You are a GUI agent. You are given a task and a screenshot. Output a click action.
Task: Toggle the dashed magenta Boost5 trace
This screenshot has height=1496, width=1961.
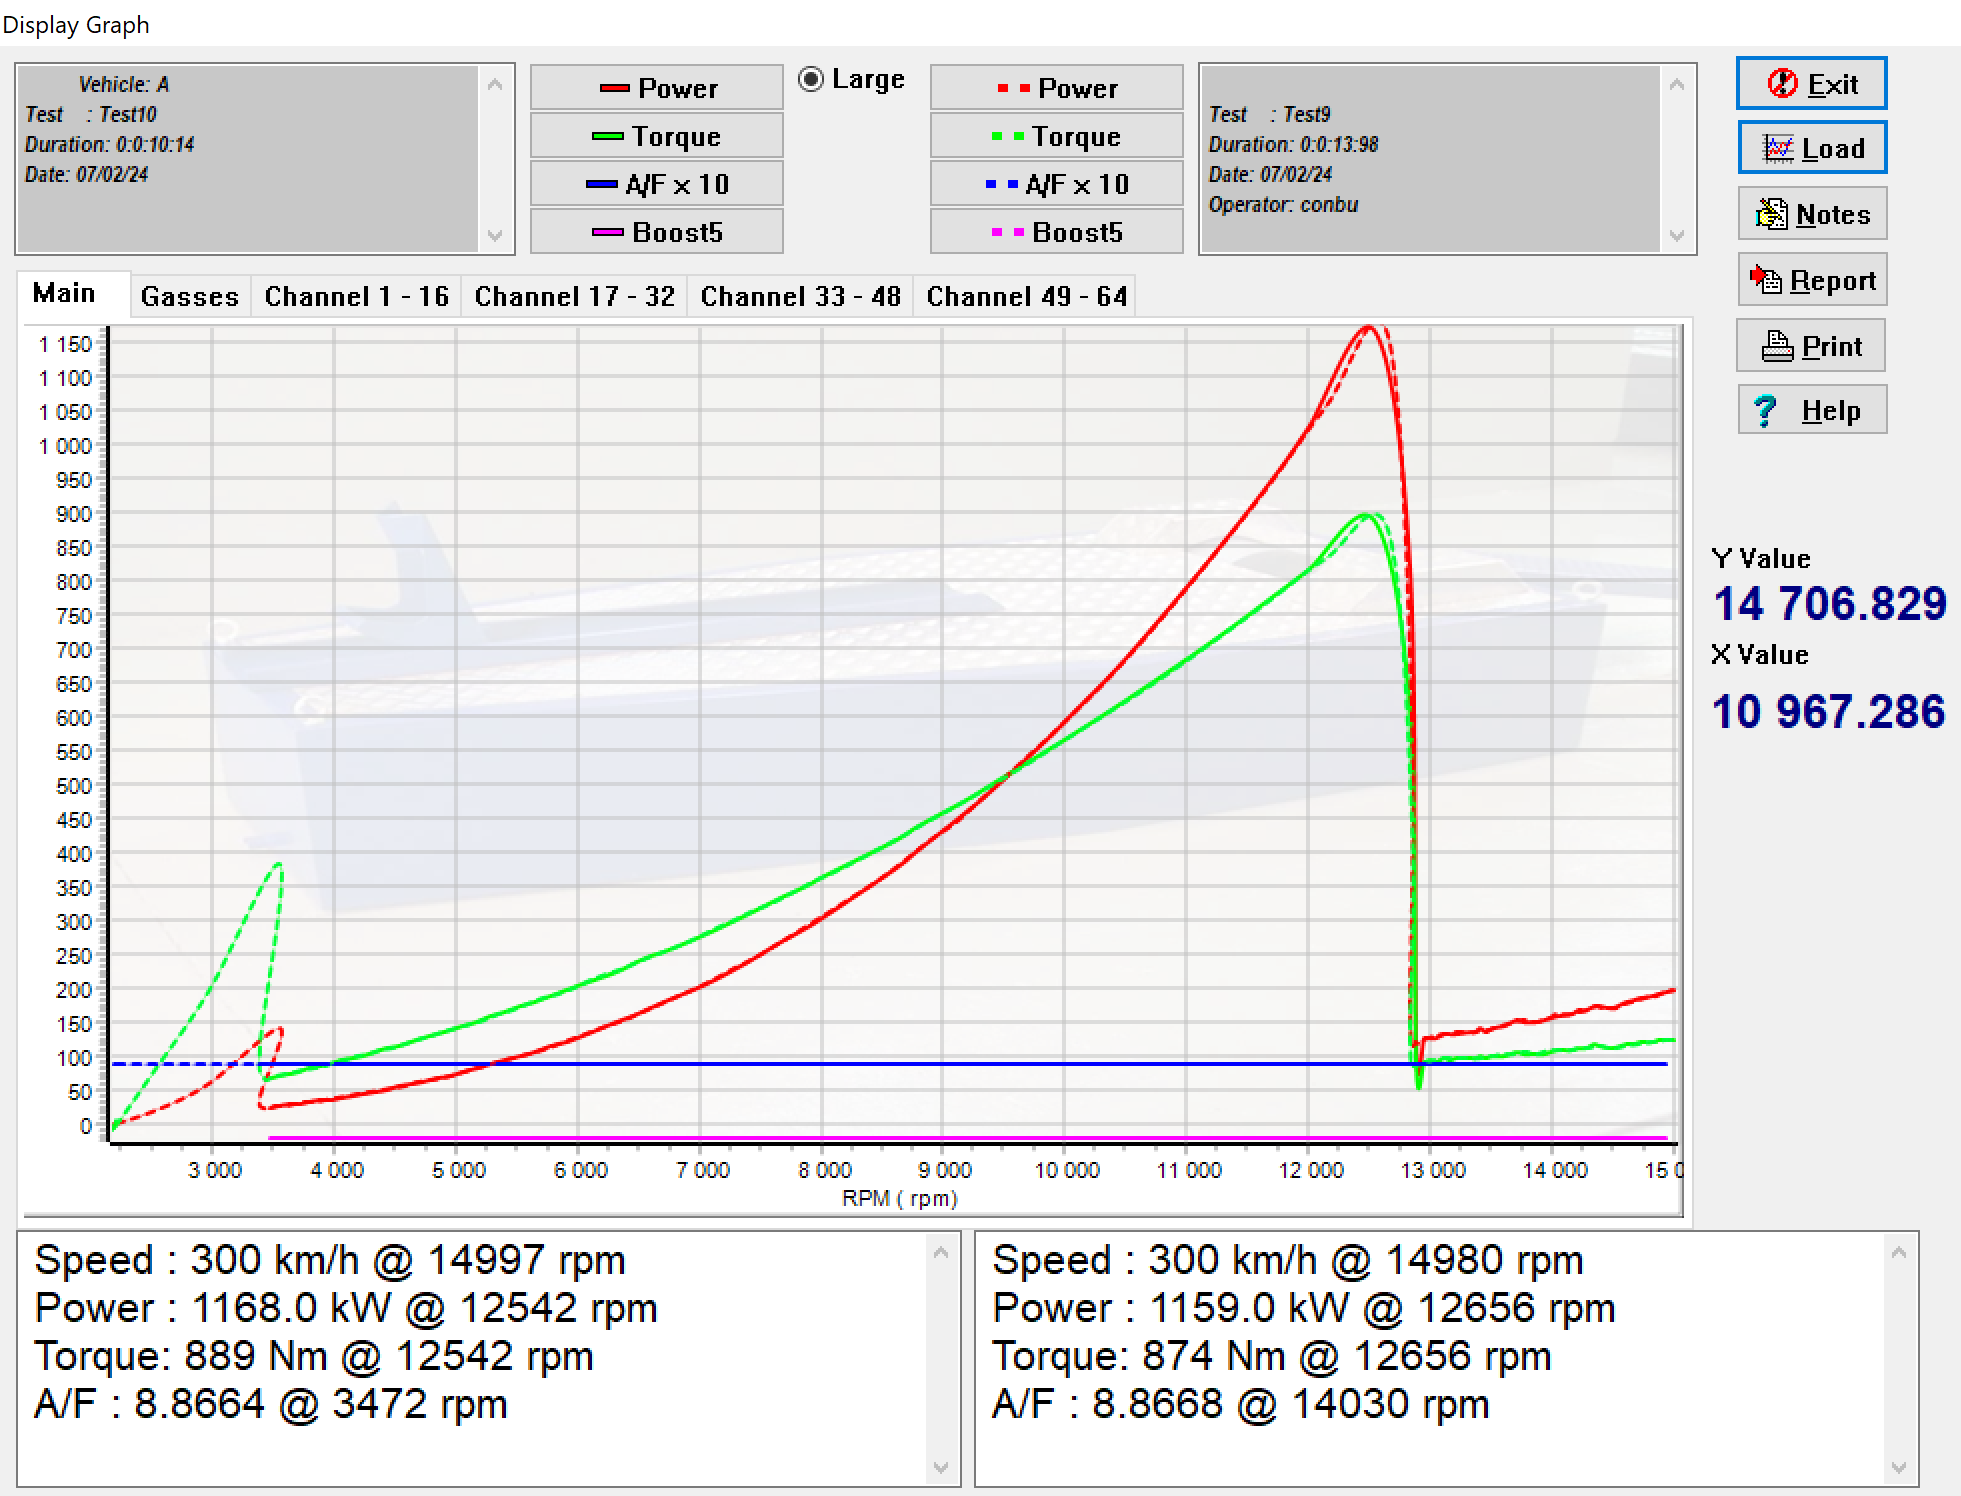coord(1056,232)
